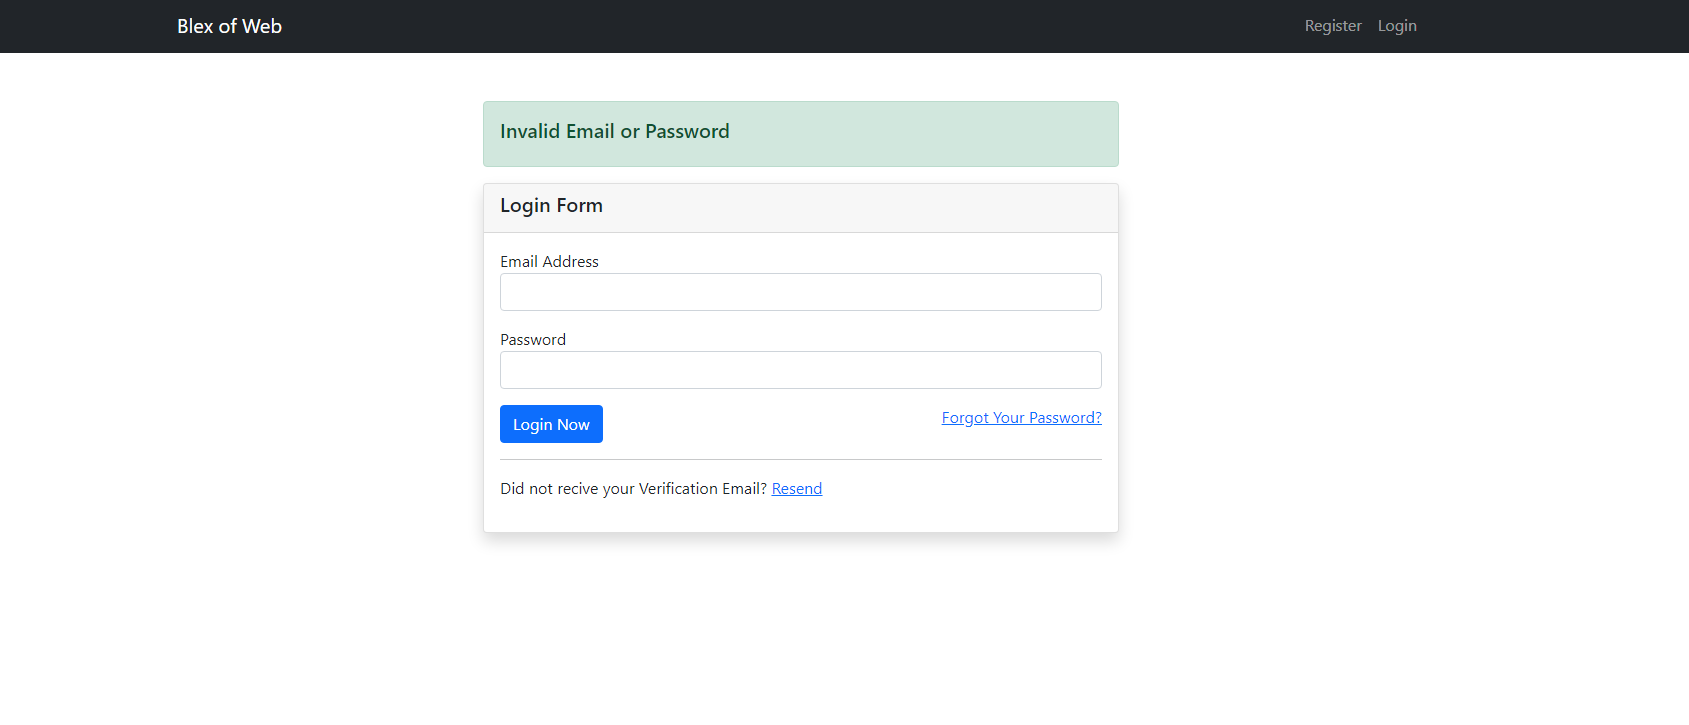The image size is (1689, 725).
Task: Submit credentials via Login Now
Action: (551, 423)
